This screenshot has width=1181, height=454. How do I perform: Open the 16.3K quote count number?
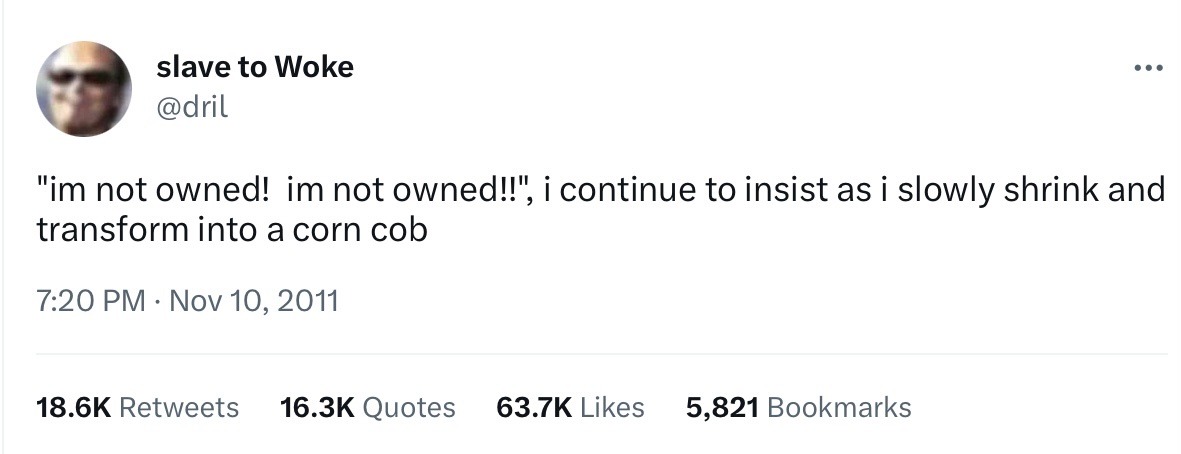click(317, 407)
